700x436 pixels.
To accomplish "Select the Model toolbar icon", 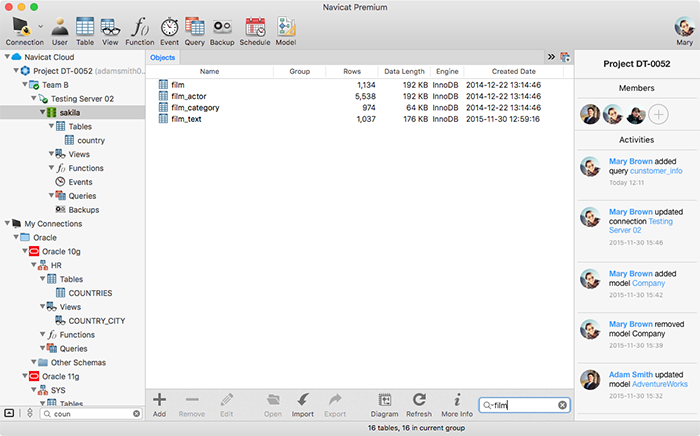I will (x=286, y=31).
